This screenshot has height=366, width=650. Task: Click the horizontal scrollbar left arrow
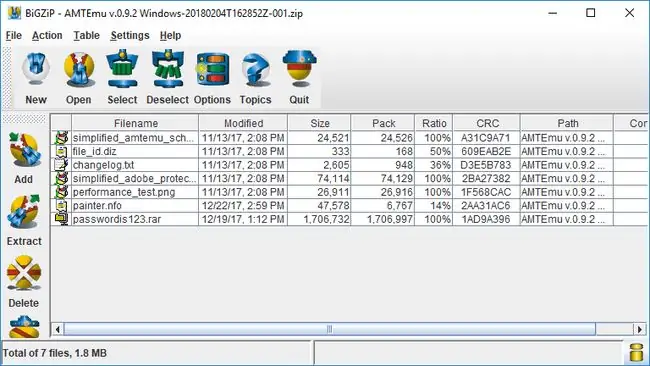[x=58, y=330]
